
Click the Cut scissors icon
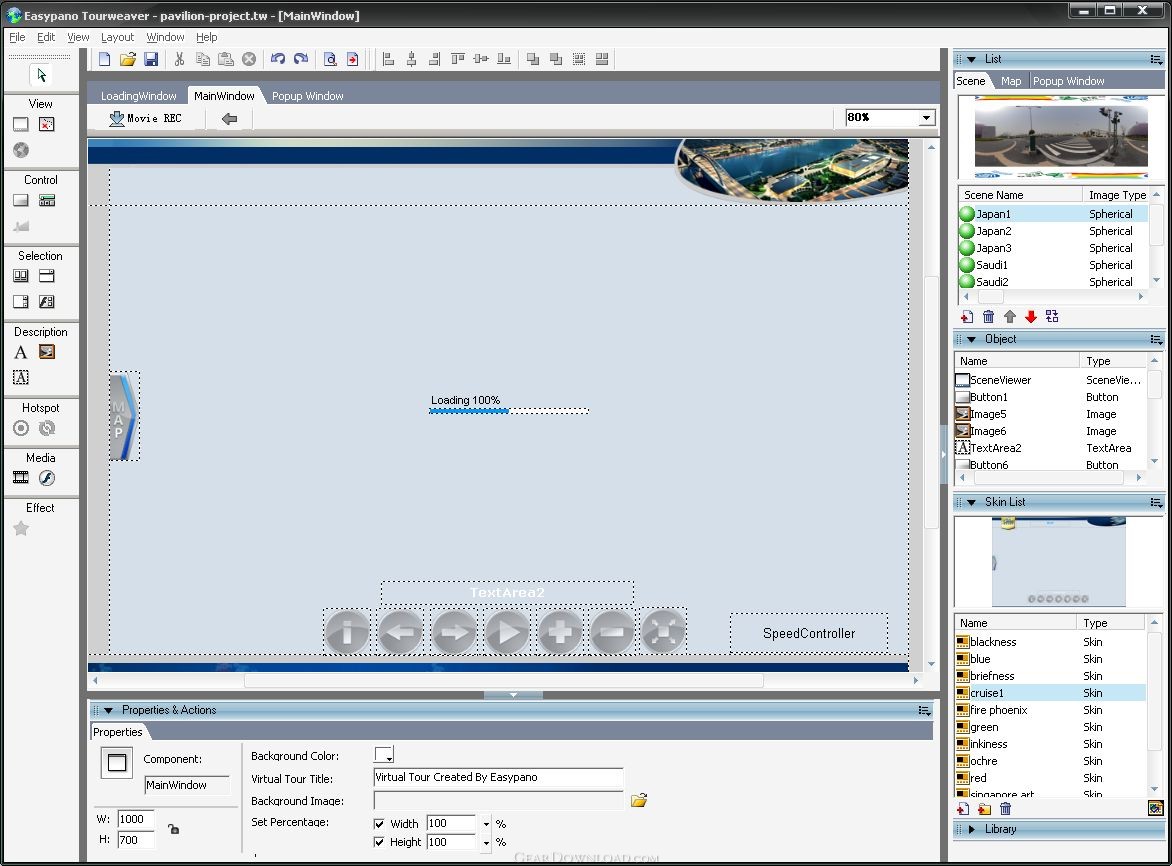(179, 59)
